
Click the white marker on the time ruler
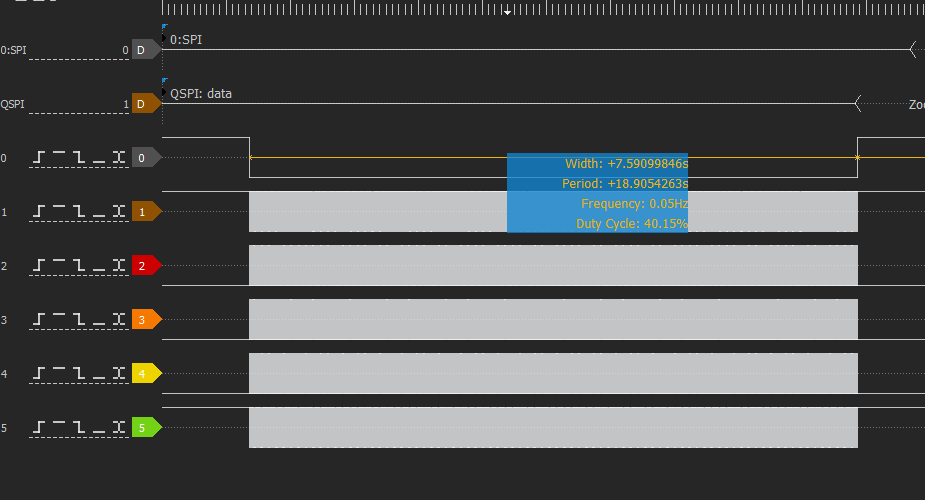(x=507, y=12)
